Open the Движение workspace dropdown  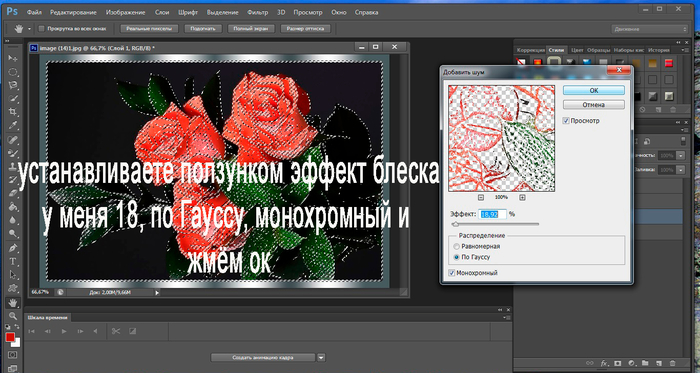(650, 29)
